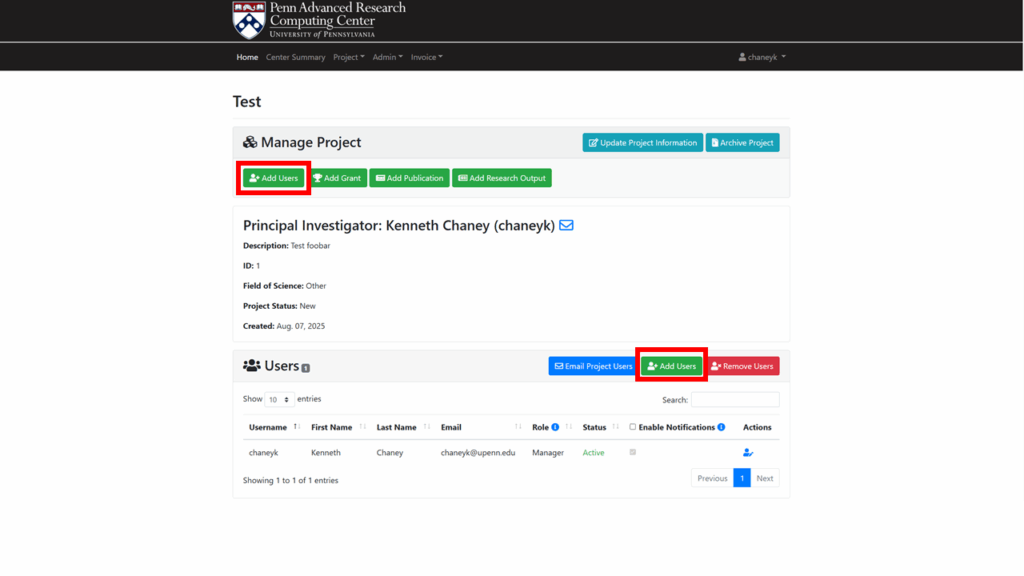Go to the Center Summary page
The height and width of the screenshot is (576, 1024).
295,57
